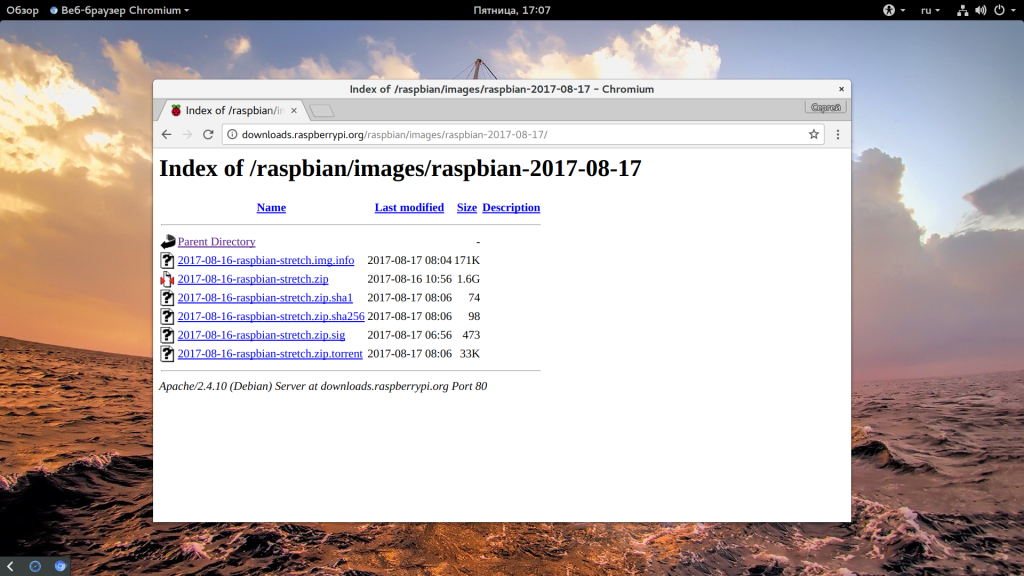The width and height of the screenshot is (1024, 576).
Task: Click the site information icon in address bar
Action: point(232,134)
